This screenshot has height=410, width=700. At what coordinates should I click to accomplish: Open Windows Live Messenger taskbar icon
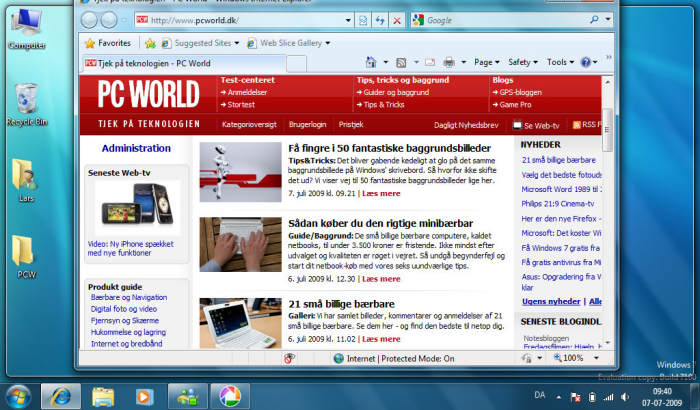pos(188,396)
